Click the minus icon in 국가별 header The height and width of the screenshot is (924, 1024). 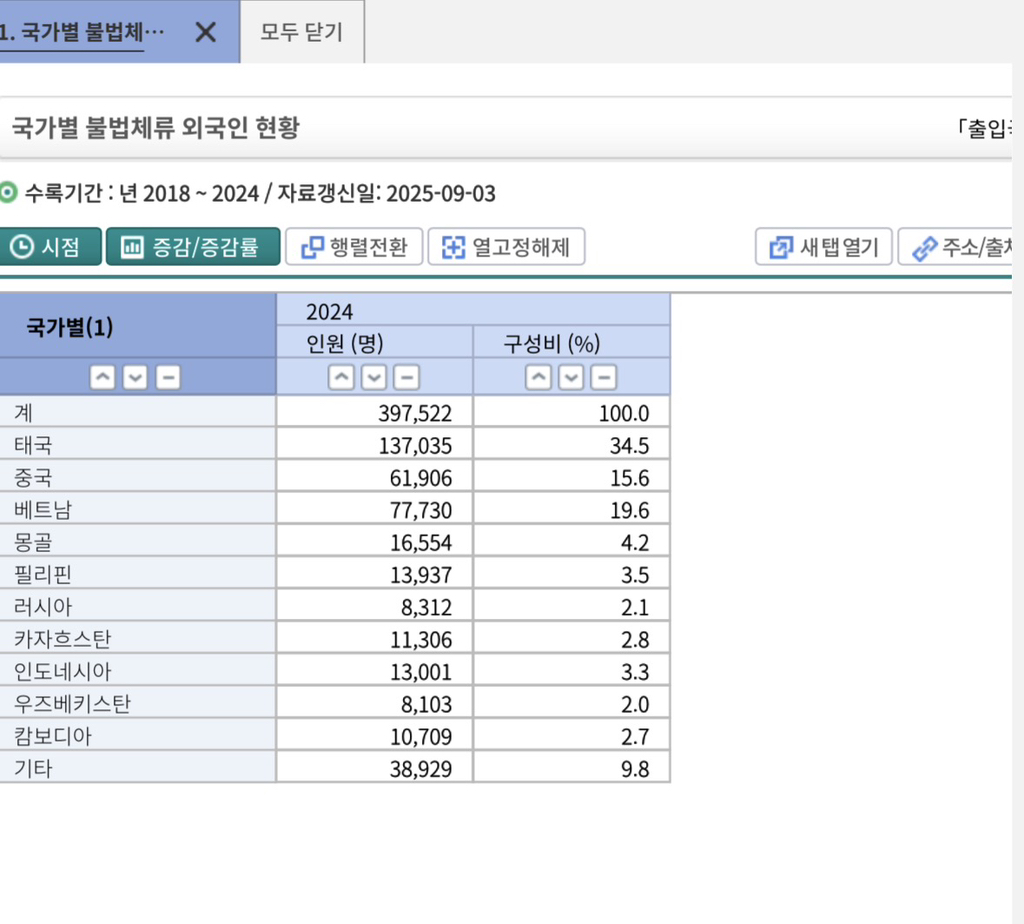coord(168,377)
